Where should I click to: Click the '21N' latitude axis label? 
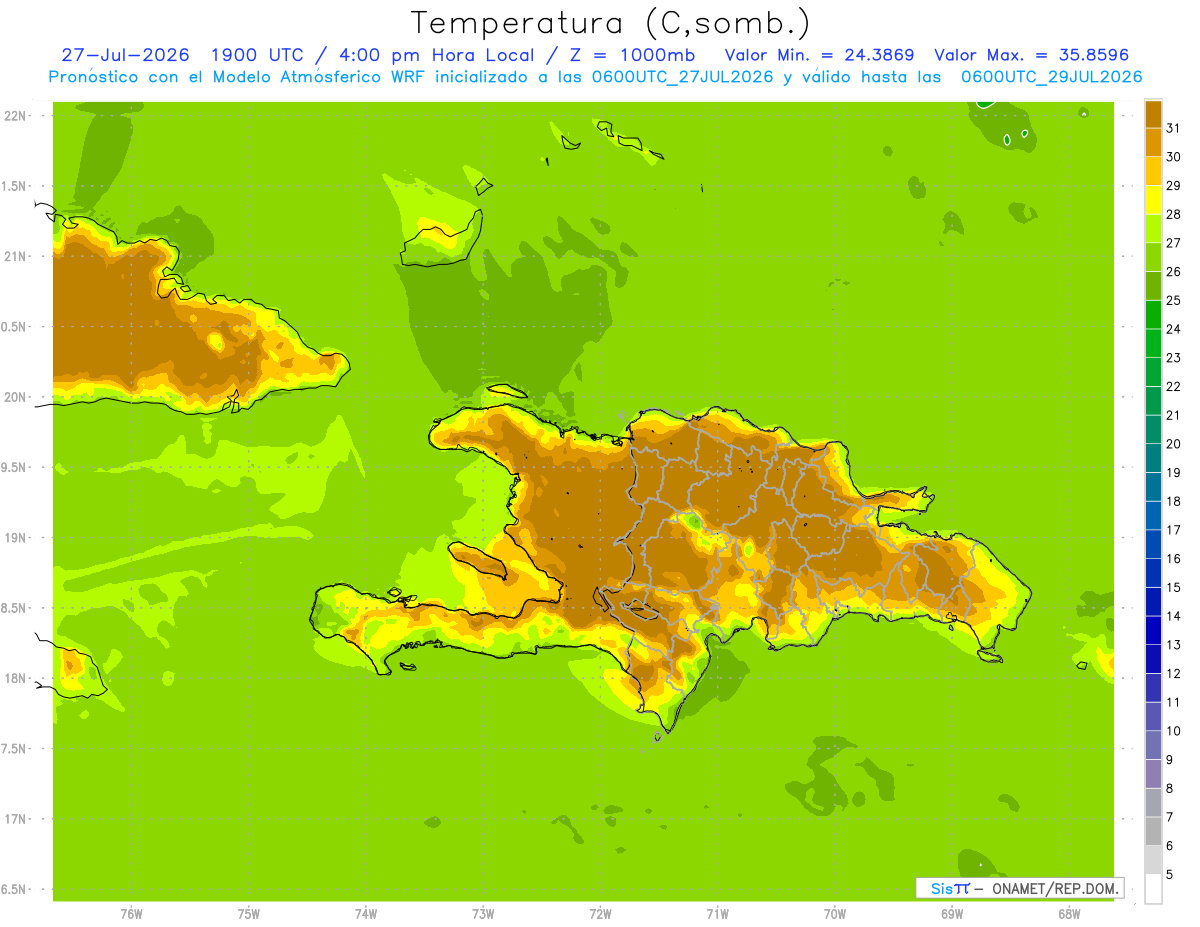click(x=14, y=256)
